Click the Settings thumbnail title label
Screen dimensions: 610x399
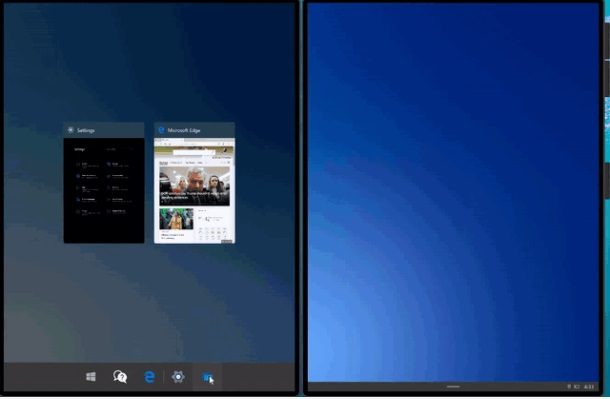[x=86, y=130]
